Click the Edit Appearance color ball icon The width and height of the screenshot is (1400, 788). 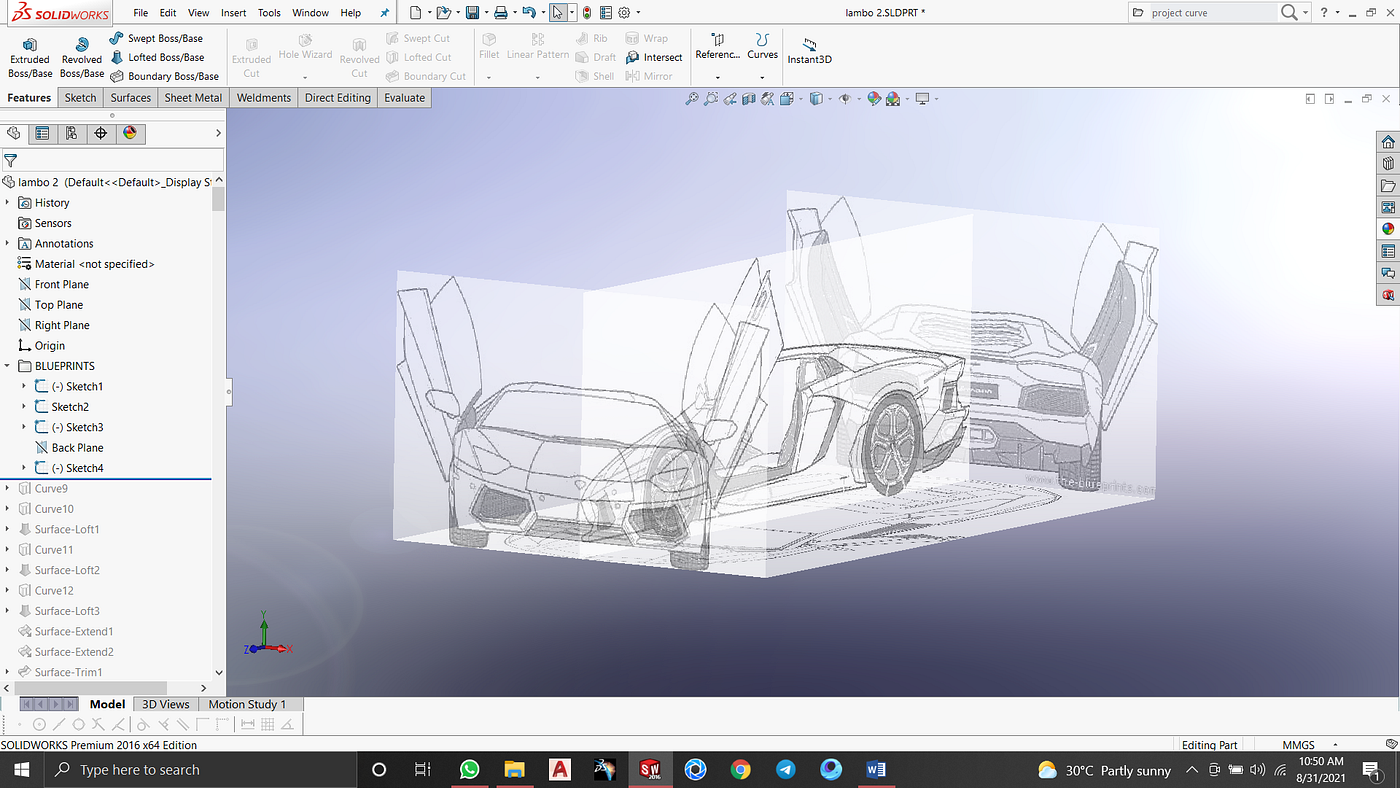point(874,99)
